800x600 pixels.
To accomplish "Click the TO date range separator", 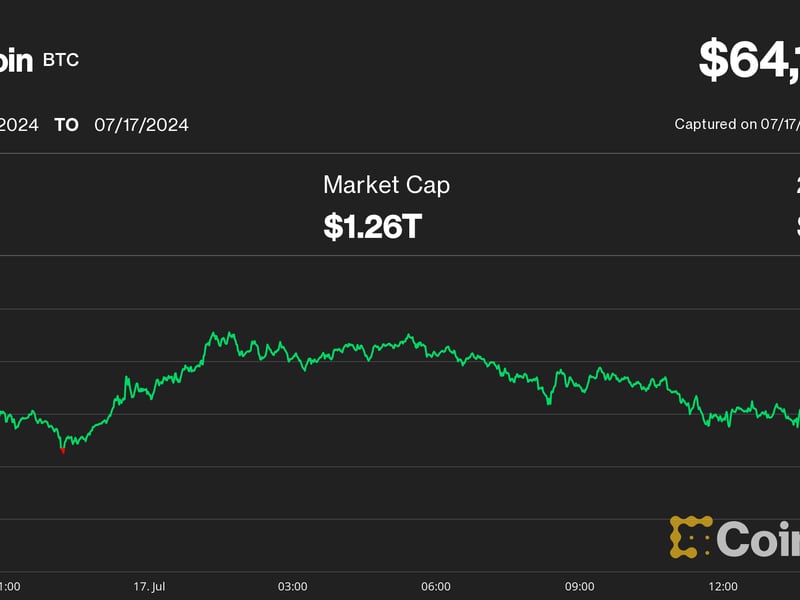I will 67,125.
